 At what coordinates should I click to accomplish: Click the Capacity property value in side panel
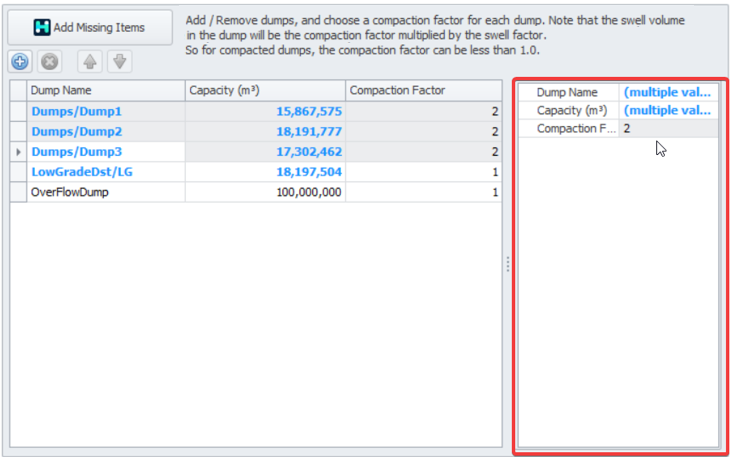pyautogui.click(x=667, y=110)
